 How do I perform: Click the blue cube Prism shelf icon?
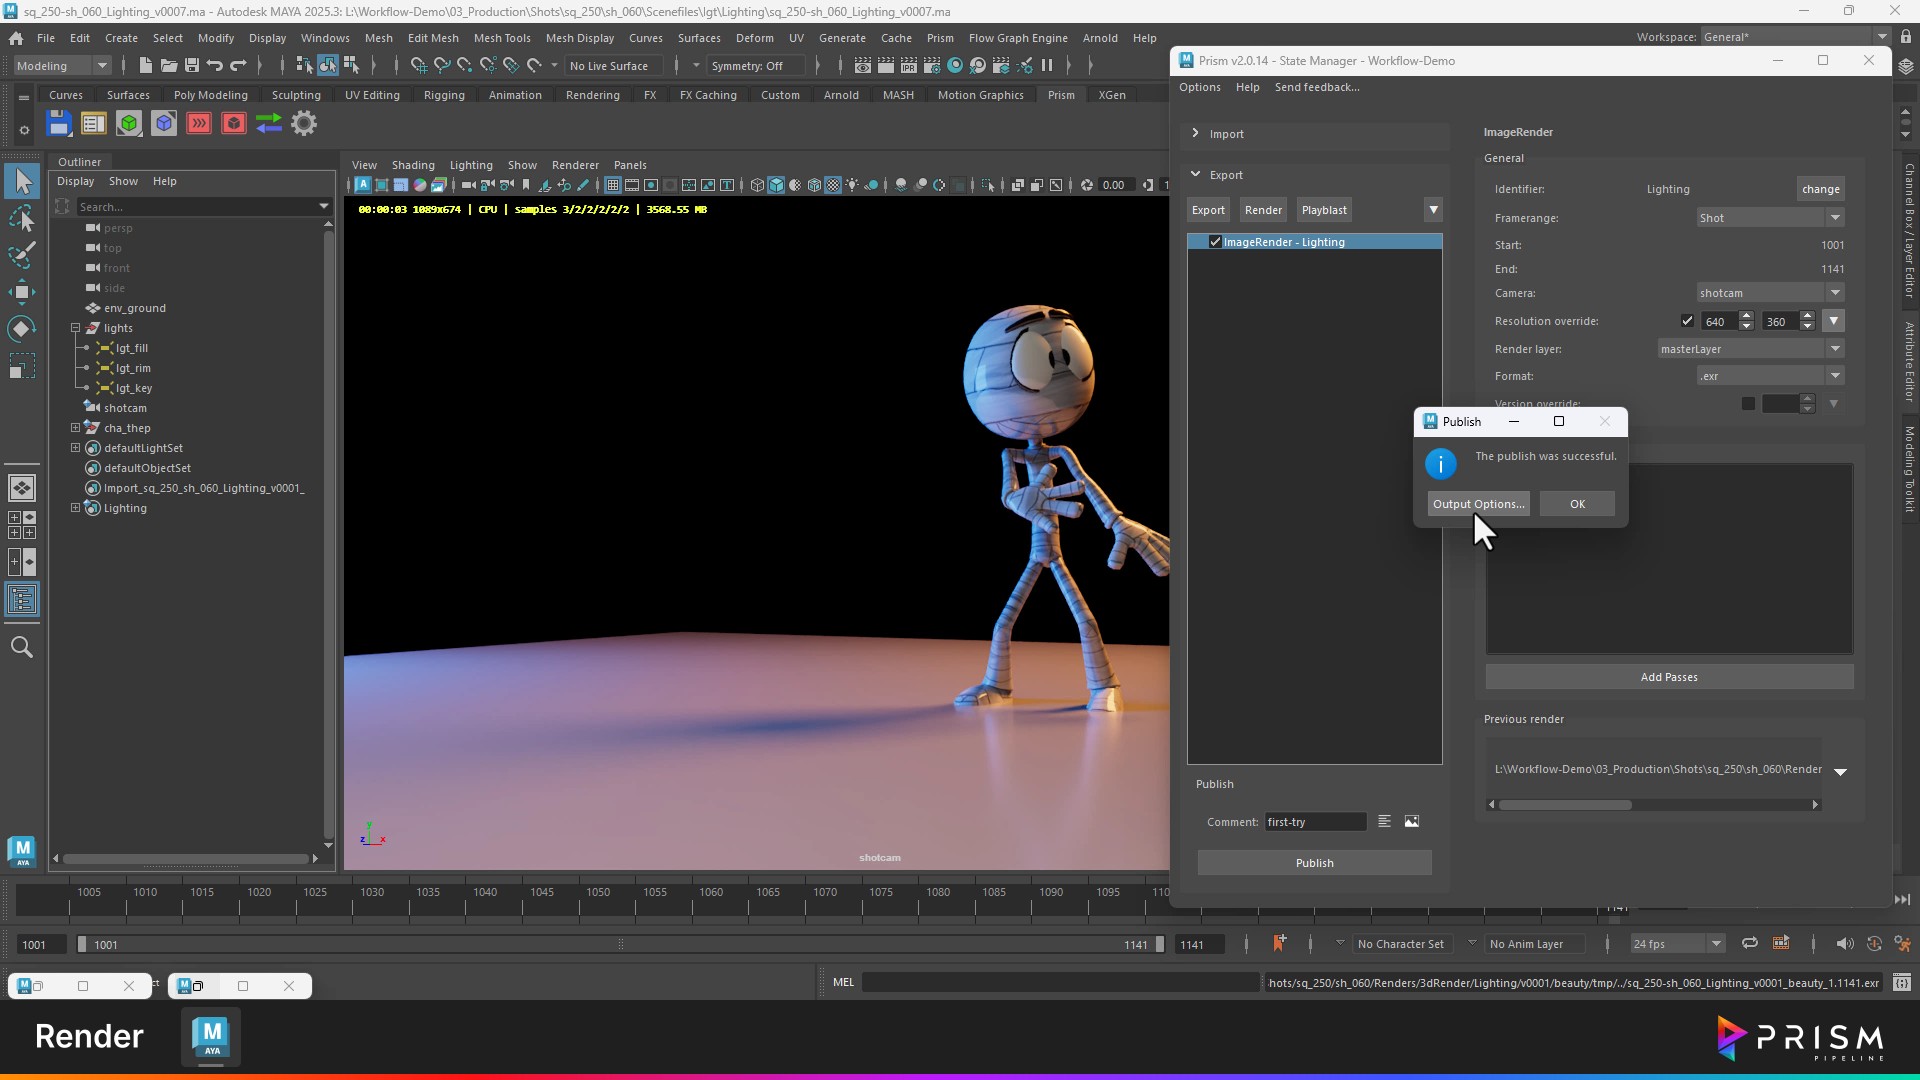point(164,123)
